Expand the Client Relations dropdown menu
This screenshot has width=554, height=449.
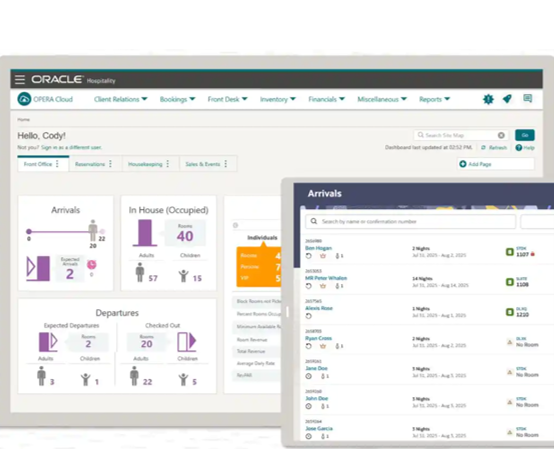(120, 99)
